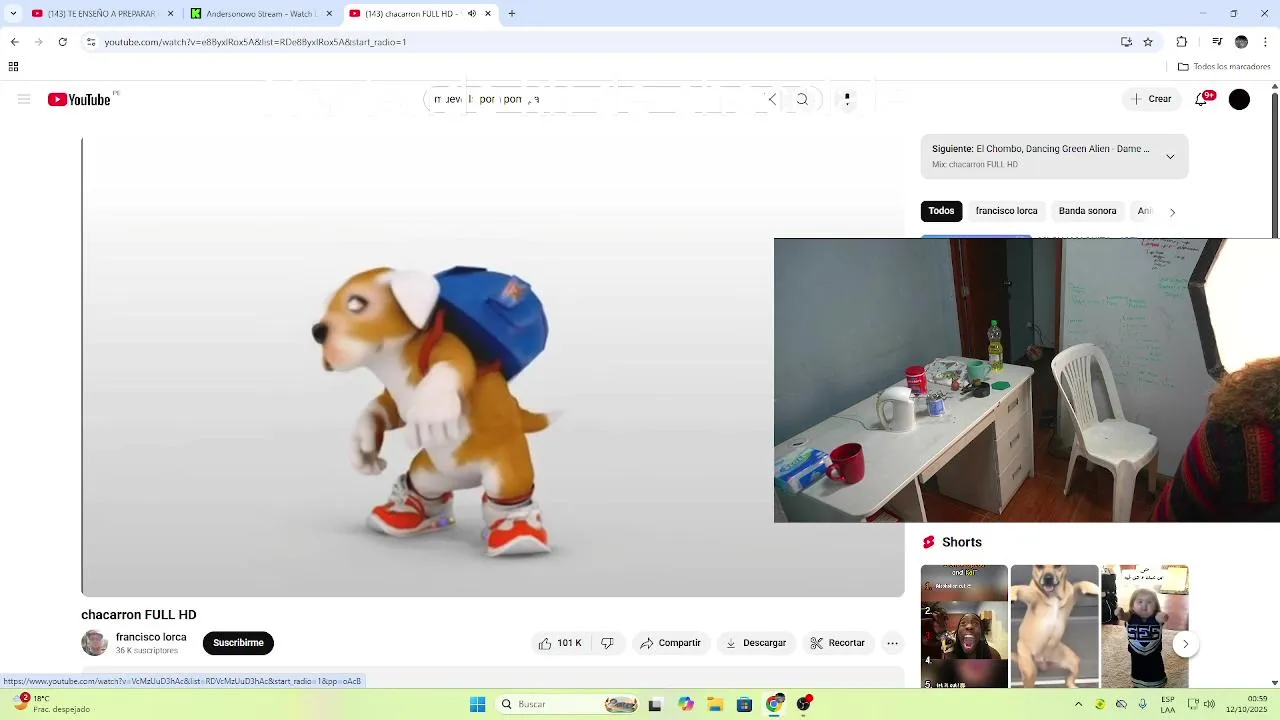Open the YouTube guide hamburger menu
The image size is (1280, 720).
tap(24, 99)
